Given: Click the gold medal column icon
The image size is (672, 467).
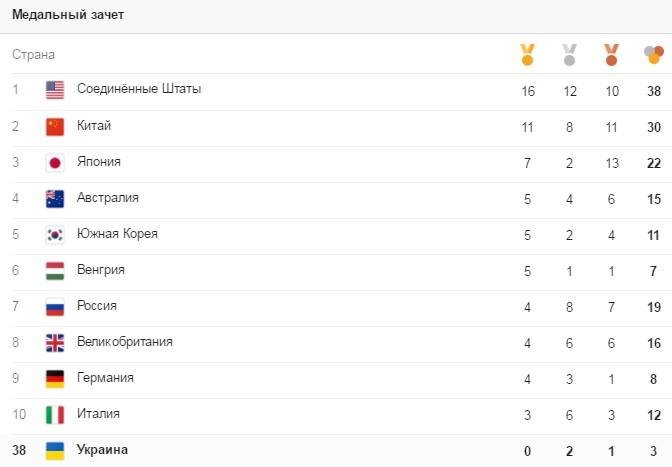Looking at the screenshot, I should (528, 54).
